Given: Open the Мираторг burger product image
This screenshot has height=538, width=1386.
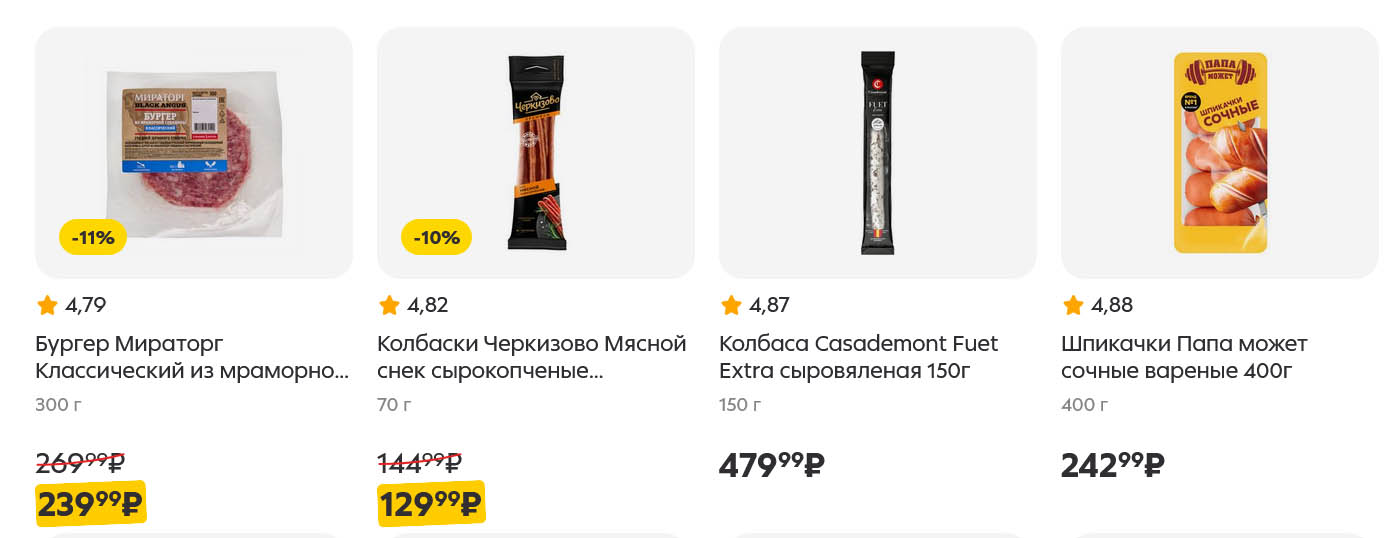Looking at the screenshot, I should (x=194, y=152).
